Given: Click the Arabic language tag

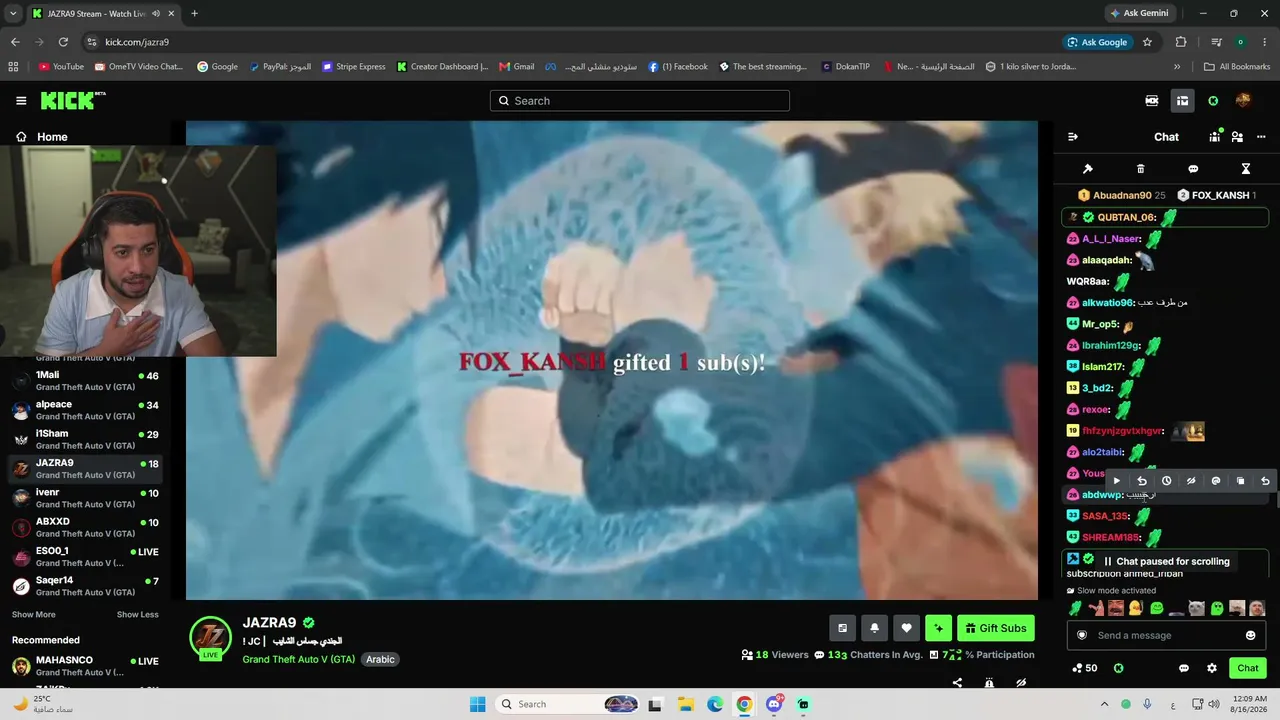Looking at the screenshot, I should coord(380,659).
